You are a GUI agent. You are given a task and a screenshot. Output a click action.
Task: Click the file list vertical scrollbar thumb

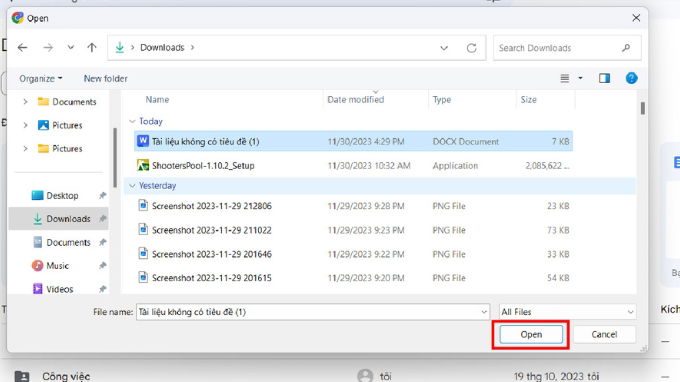point(642,108)
